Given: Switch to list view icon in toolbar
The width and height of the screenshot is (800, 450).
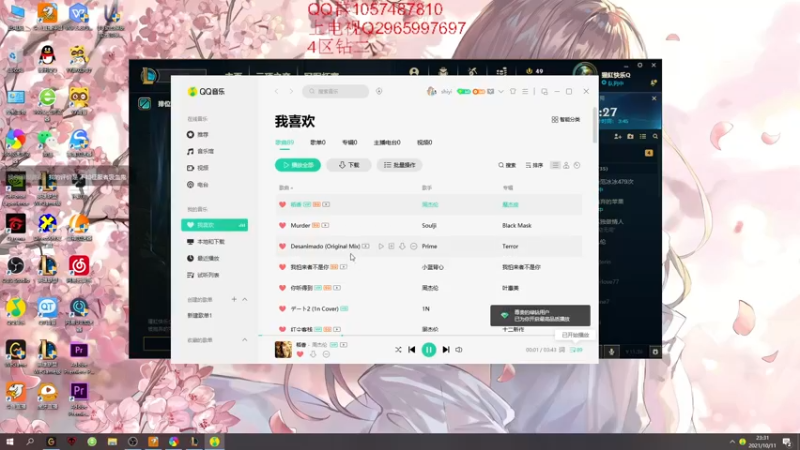Looking at the screenshot, I should [555, 165].
